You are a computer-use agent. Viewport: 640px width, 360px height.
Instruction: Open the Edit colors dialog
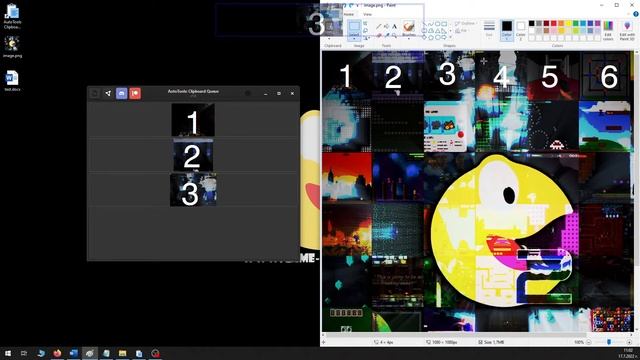[608, 30]
